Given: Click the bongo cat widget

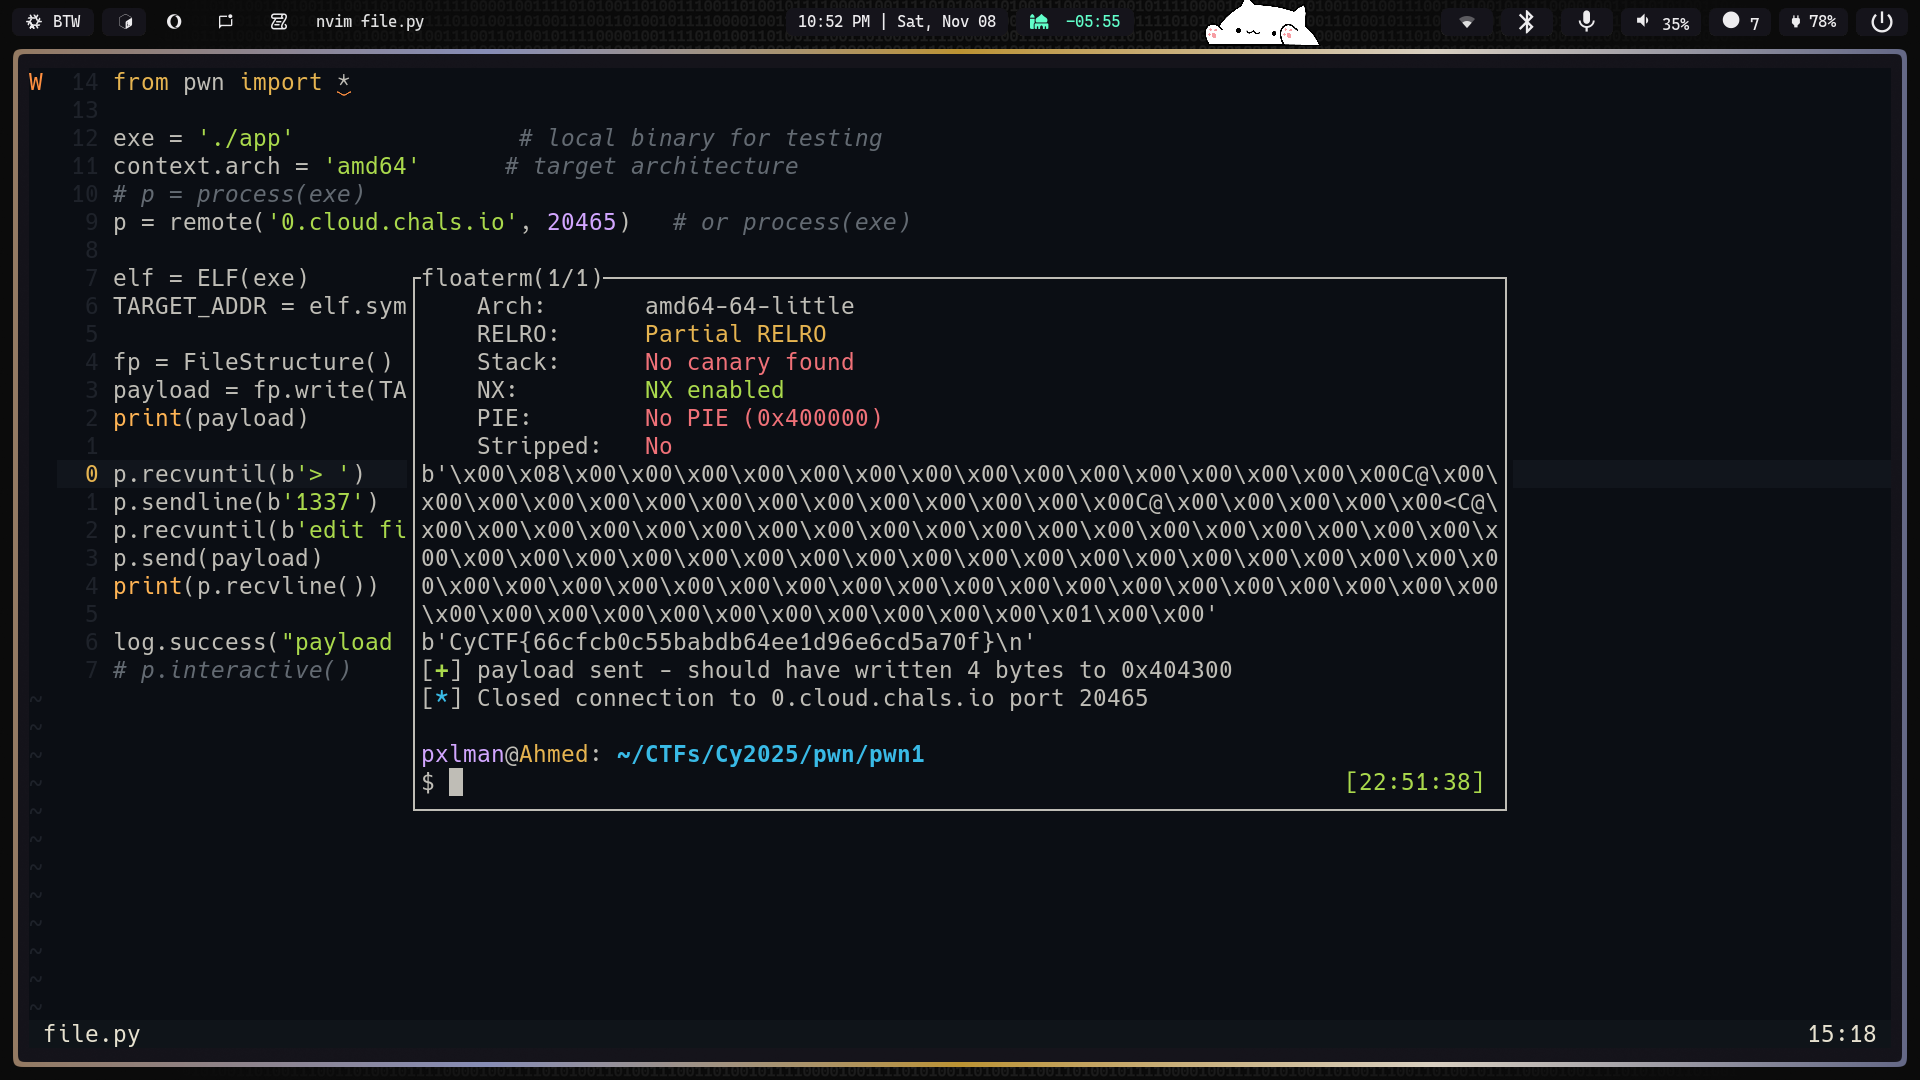Looking at the screenshot, I should tap(1261, 24).
